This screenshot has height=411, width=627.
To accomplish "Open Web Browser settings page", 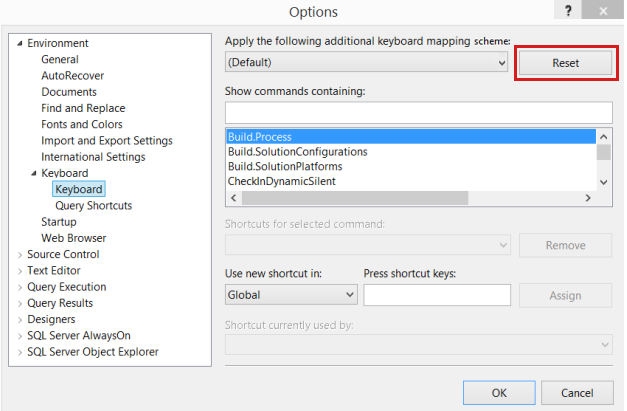I will click(74, 238).
